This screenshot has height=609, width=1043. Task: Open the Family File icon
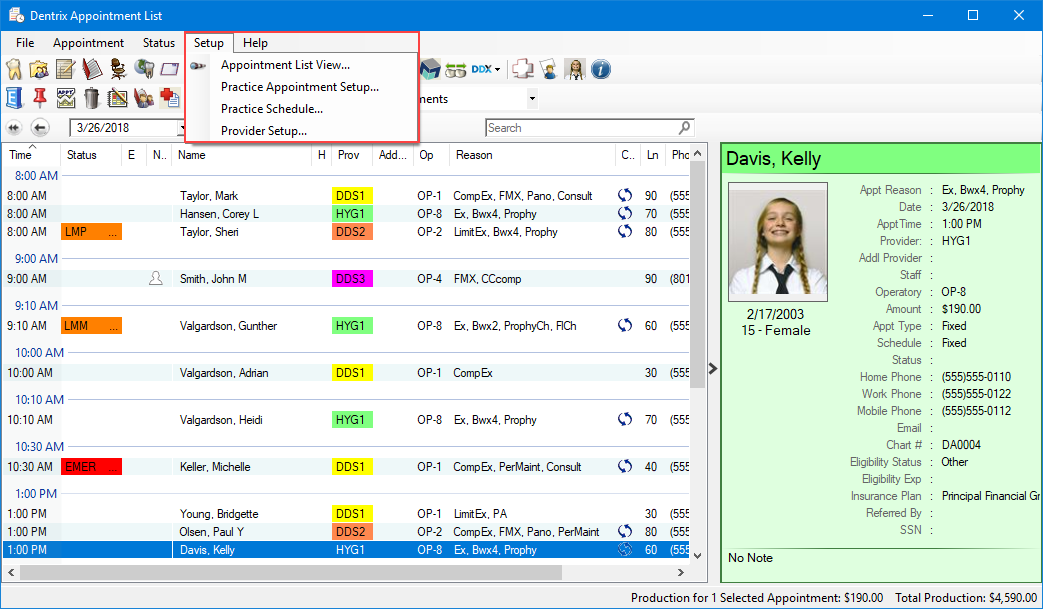pos(38,69)
